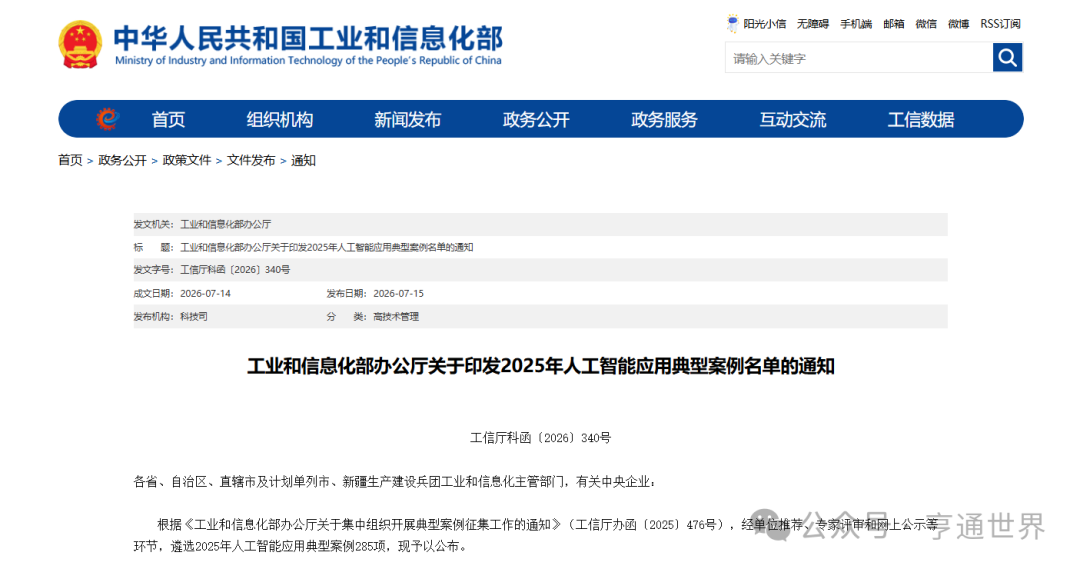Open the 首页 navigation menu item

168,120
